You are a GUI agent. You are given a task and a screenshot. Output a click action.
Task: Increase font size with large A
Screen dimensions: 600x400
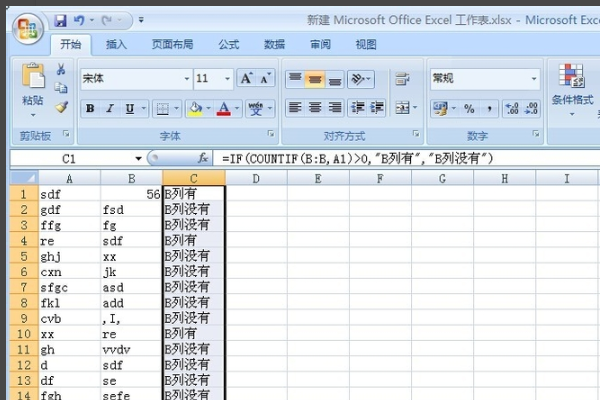pos(246,78)
